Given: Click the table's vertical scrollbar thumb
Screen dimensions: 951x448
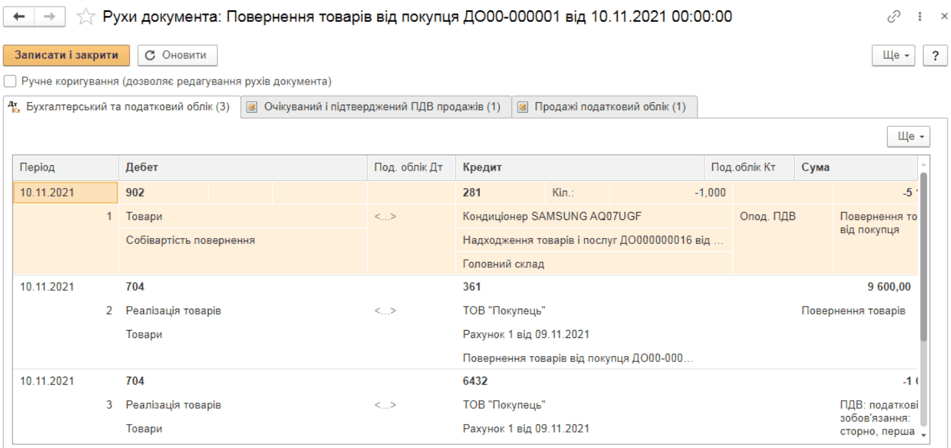Looking at the screenshot, I should [924, 255].
